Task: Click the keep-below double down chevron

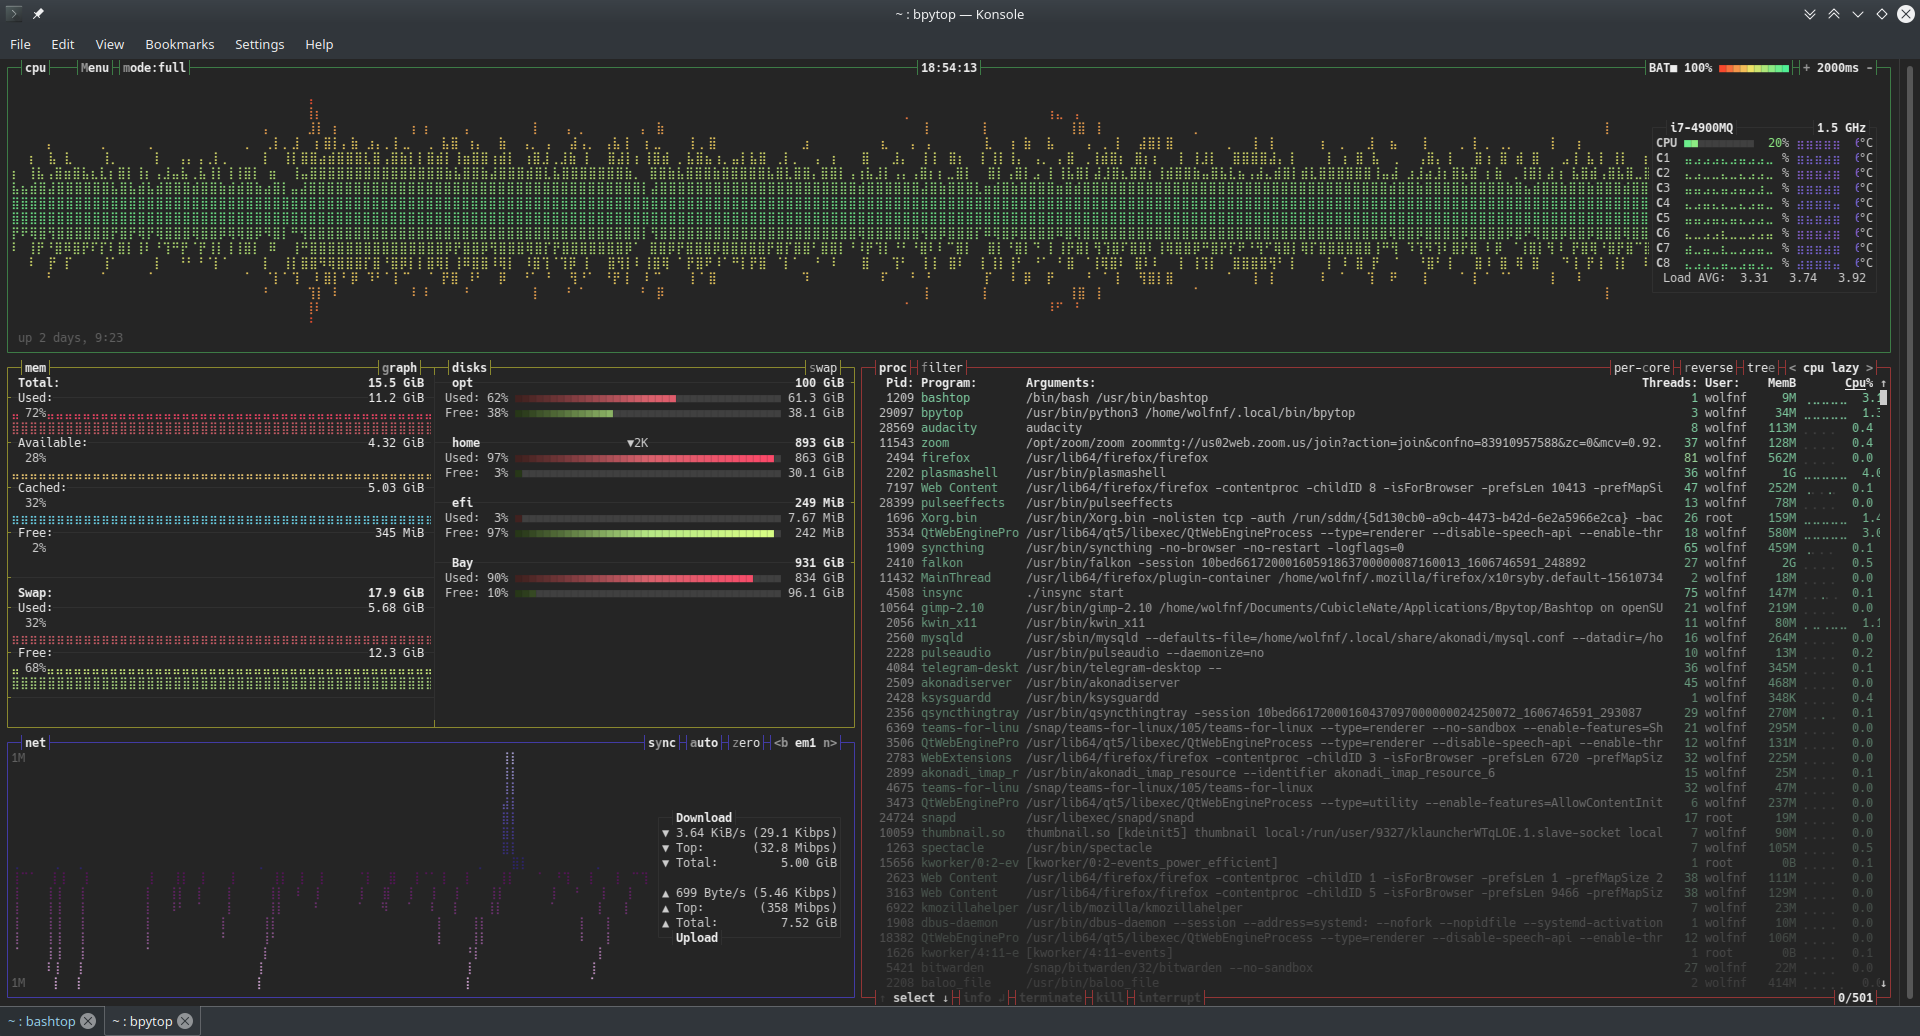Action: [1810, 14]
